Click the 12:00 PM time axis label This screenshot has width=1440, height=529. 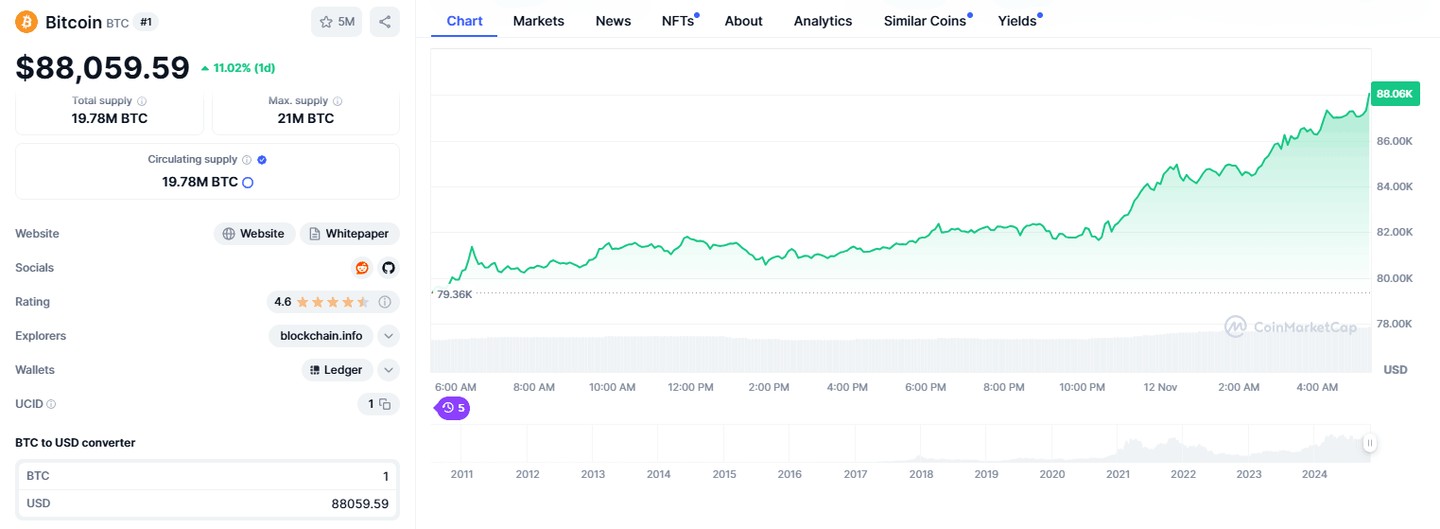pyautogui.click(x=691, y=387)
